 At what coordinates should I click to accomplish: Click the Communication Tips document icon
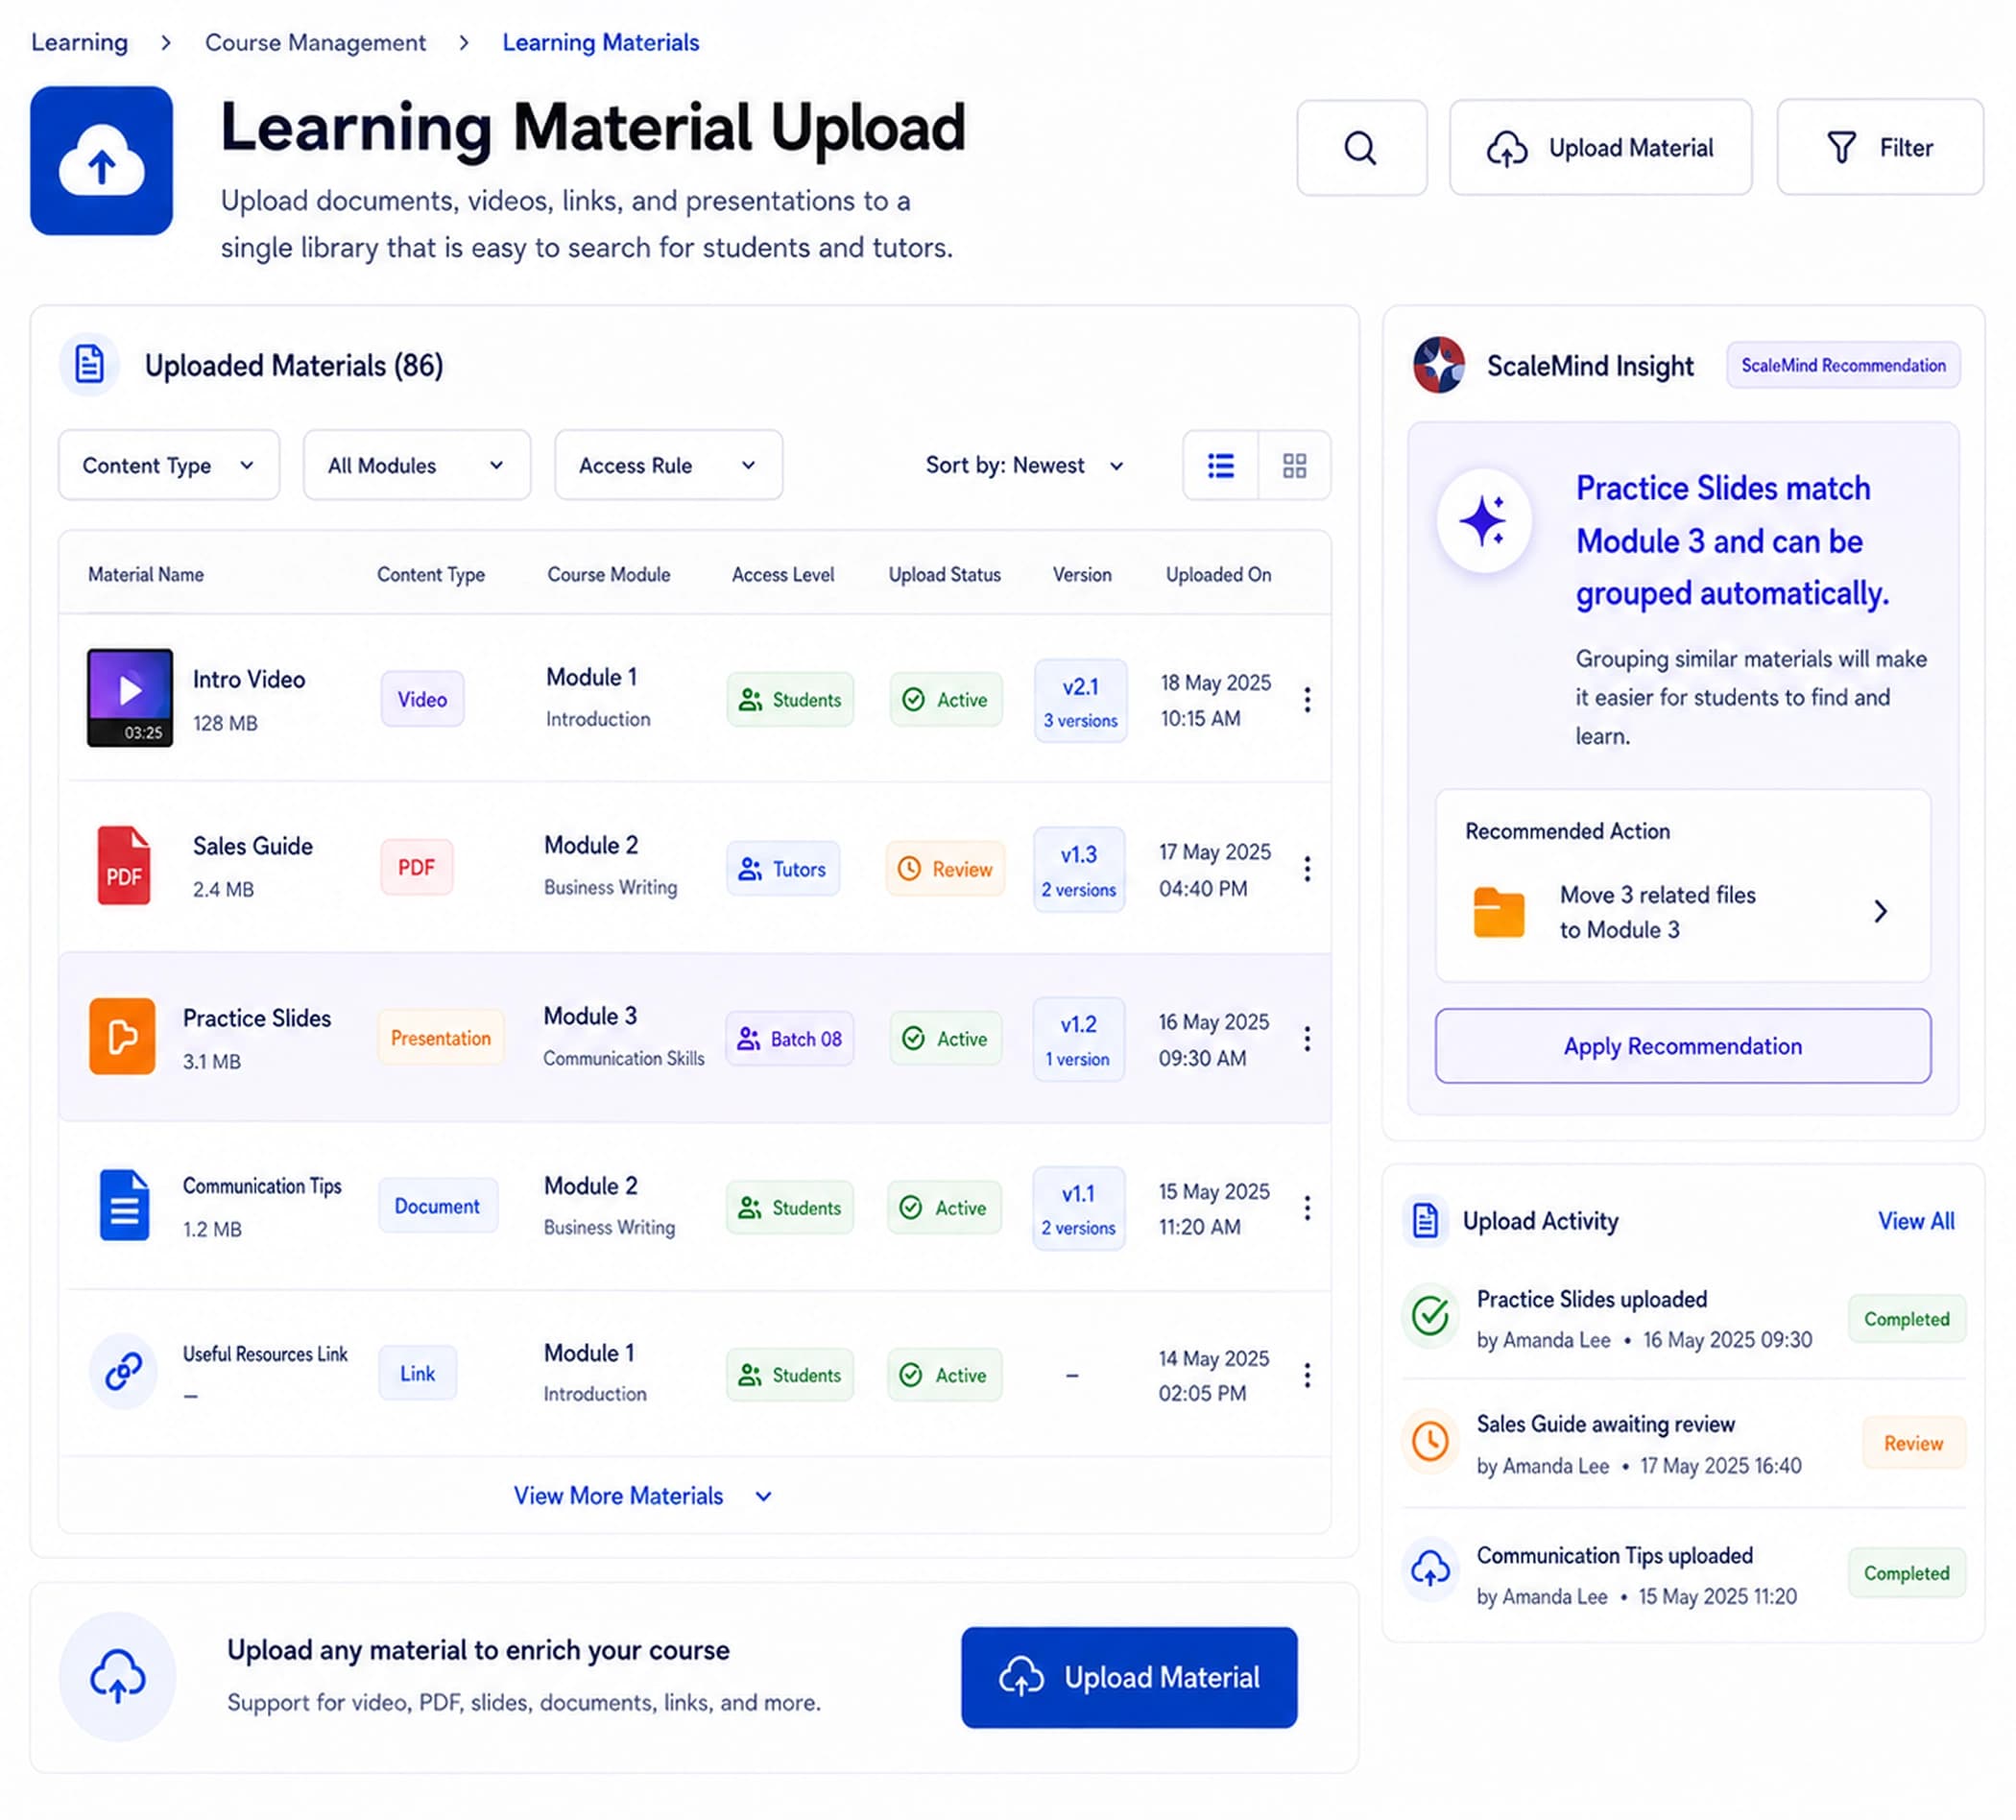(x=124, y=1205)
